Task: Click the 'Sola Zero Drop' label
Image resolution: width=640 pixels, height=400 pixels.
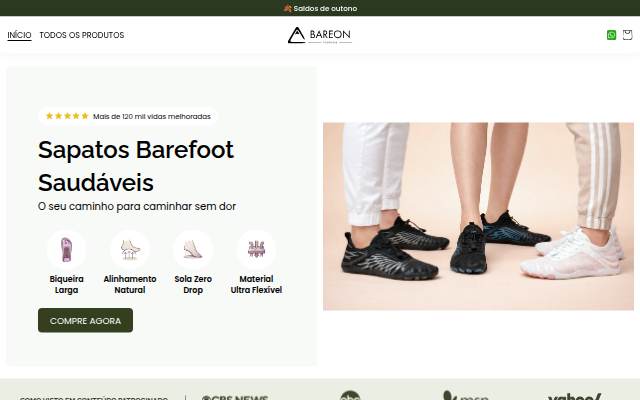Action: click(x=193, y=284)
